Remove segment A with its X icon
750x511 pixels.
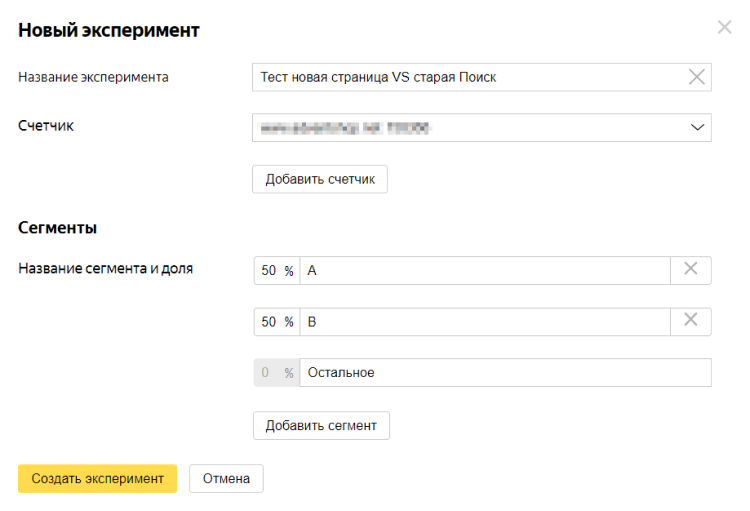[690, 270]
